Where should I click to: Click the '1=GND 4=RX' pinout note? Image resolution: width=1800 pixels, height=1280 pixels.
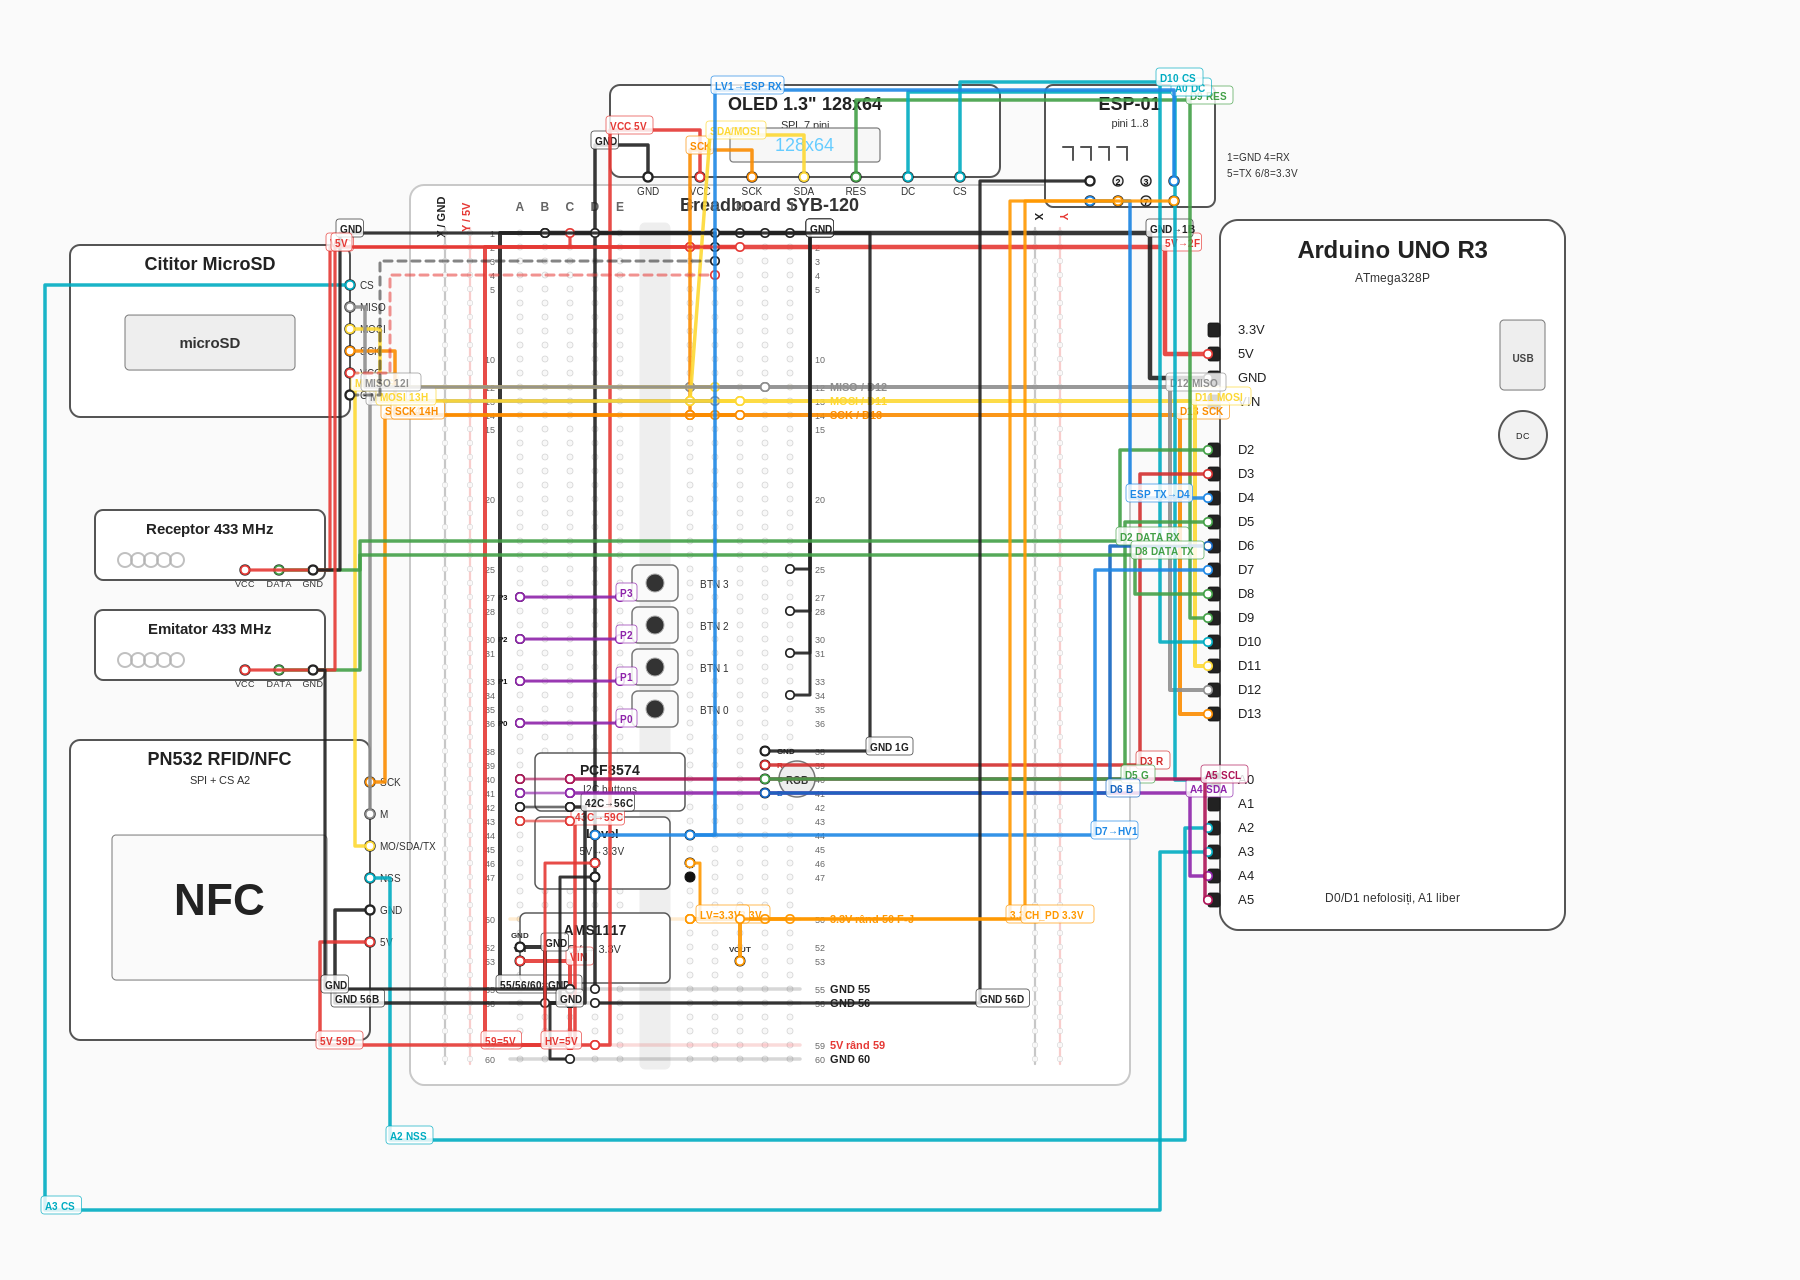pyautogui.click(x=1258, y=157)
